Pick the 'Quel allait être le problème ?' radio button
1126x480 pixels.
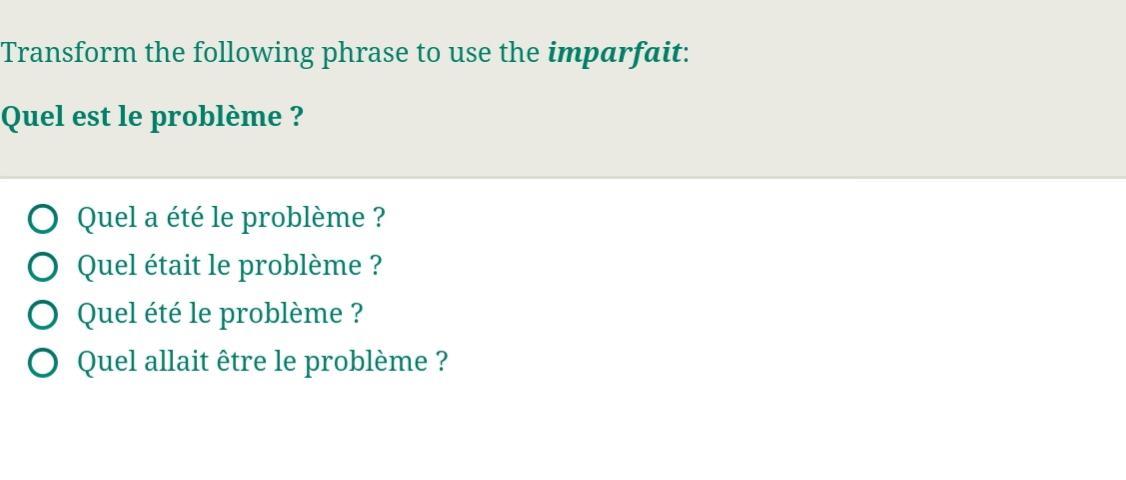[42, 363]
